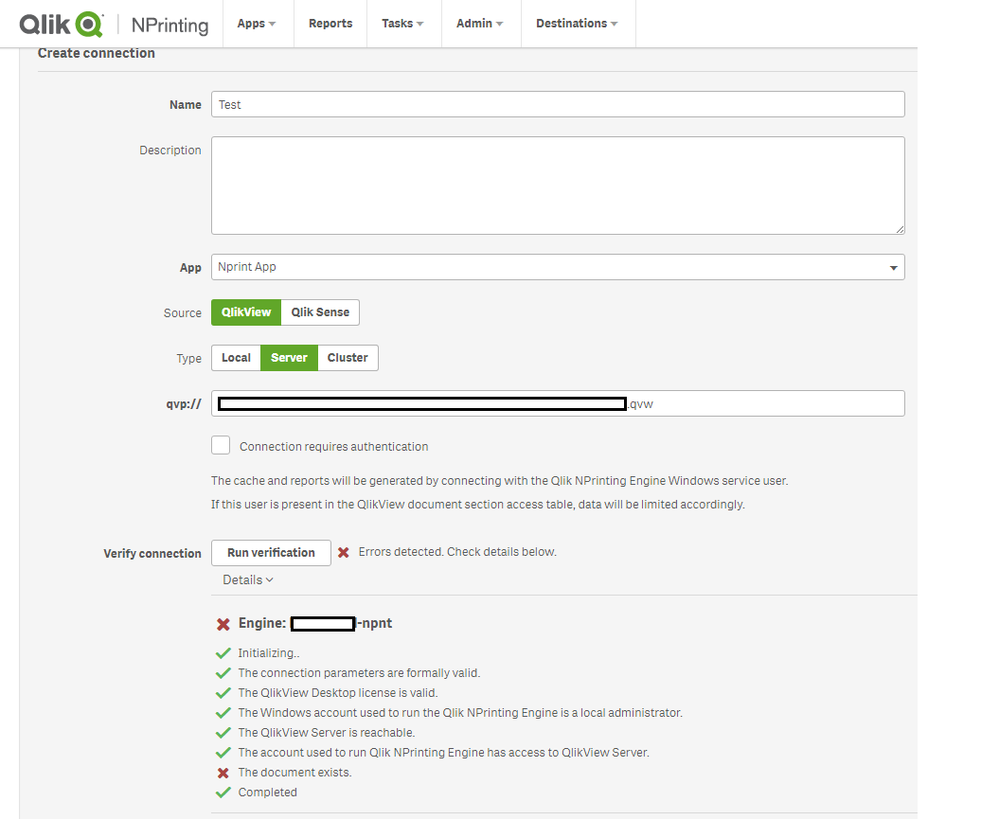Click check icon for QlikView Desktop license
The height and width of the screenshot is (819, 999).
[223, 693]
